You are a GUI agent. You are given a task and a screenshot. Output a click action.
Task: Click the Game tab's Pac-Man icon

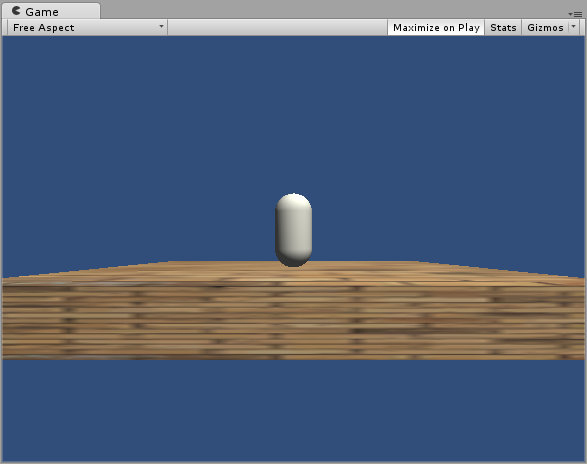click(16, 10)
